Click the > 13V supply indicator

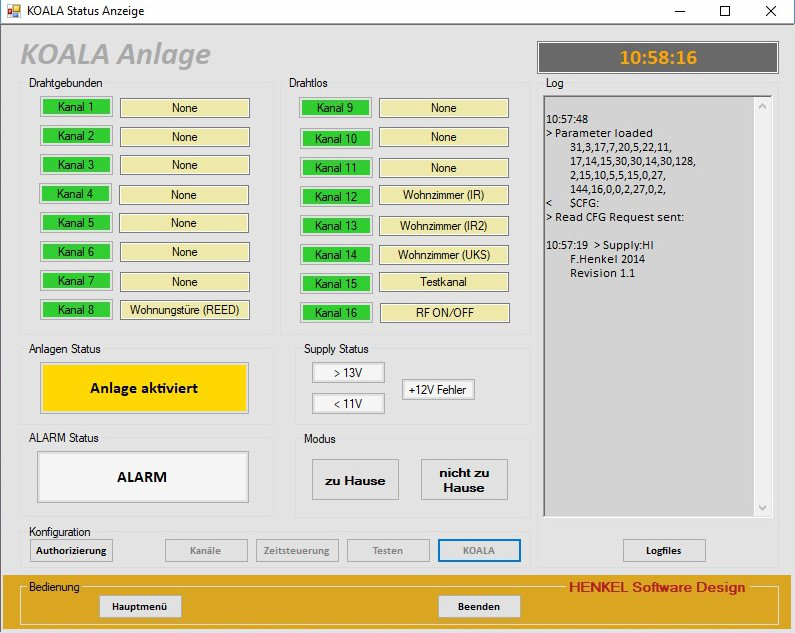click(x=348, y=373)
